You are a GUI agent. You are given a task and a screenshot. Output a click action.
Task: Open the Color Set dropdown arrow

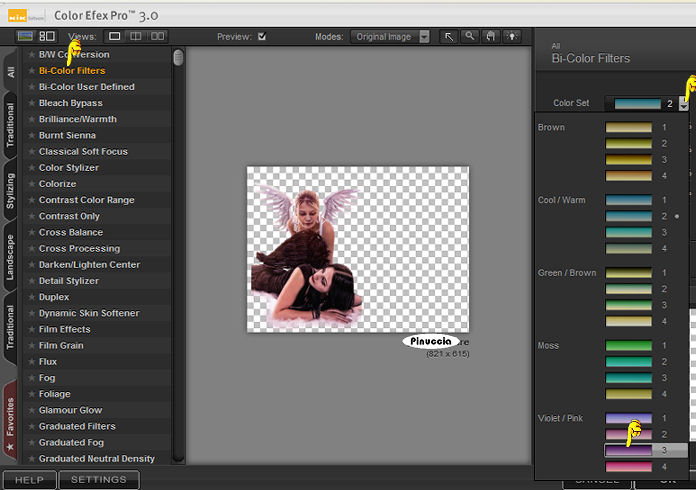684,104
